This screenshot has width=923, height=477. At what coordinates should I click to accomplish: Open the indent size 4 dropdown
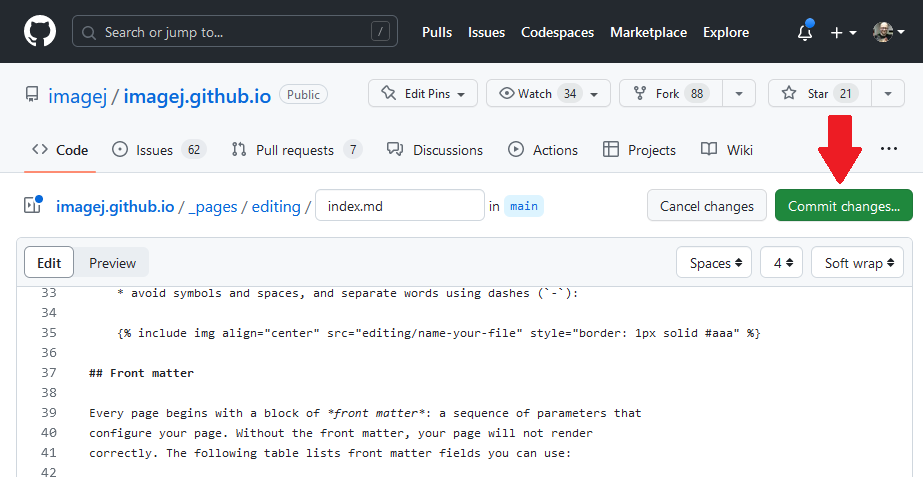click(781, 263)
